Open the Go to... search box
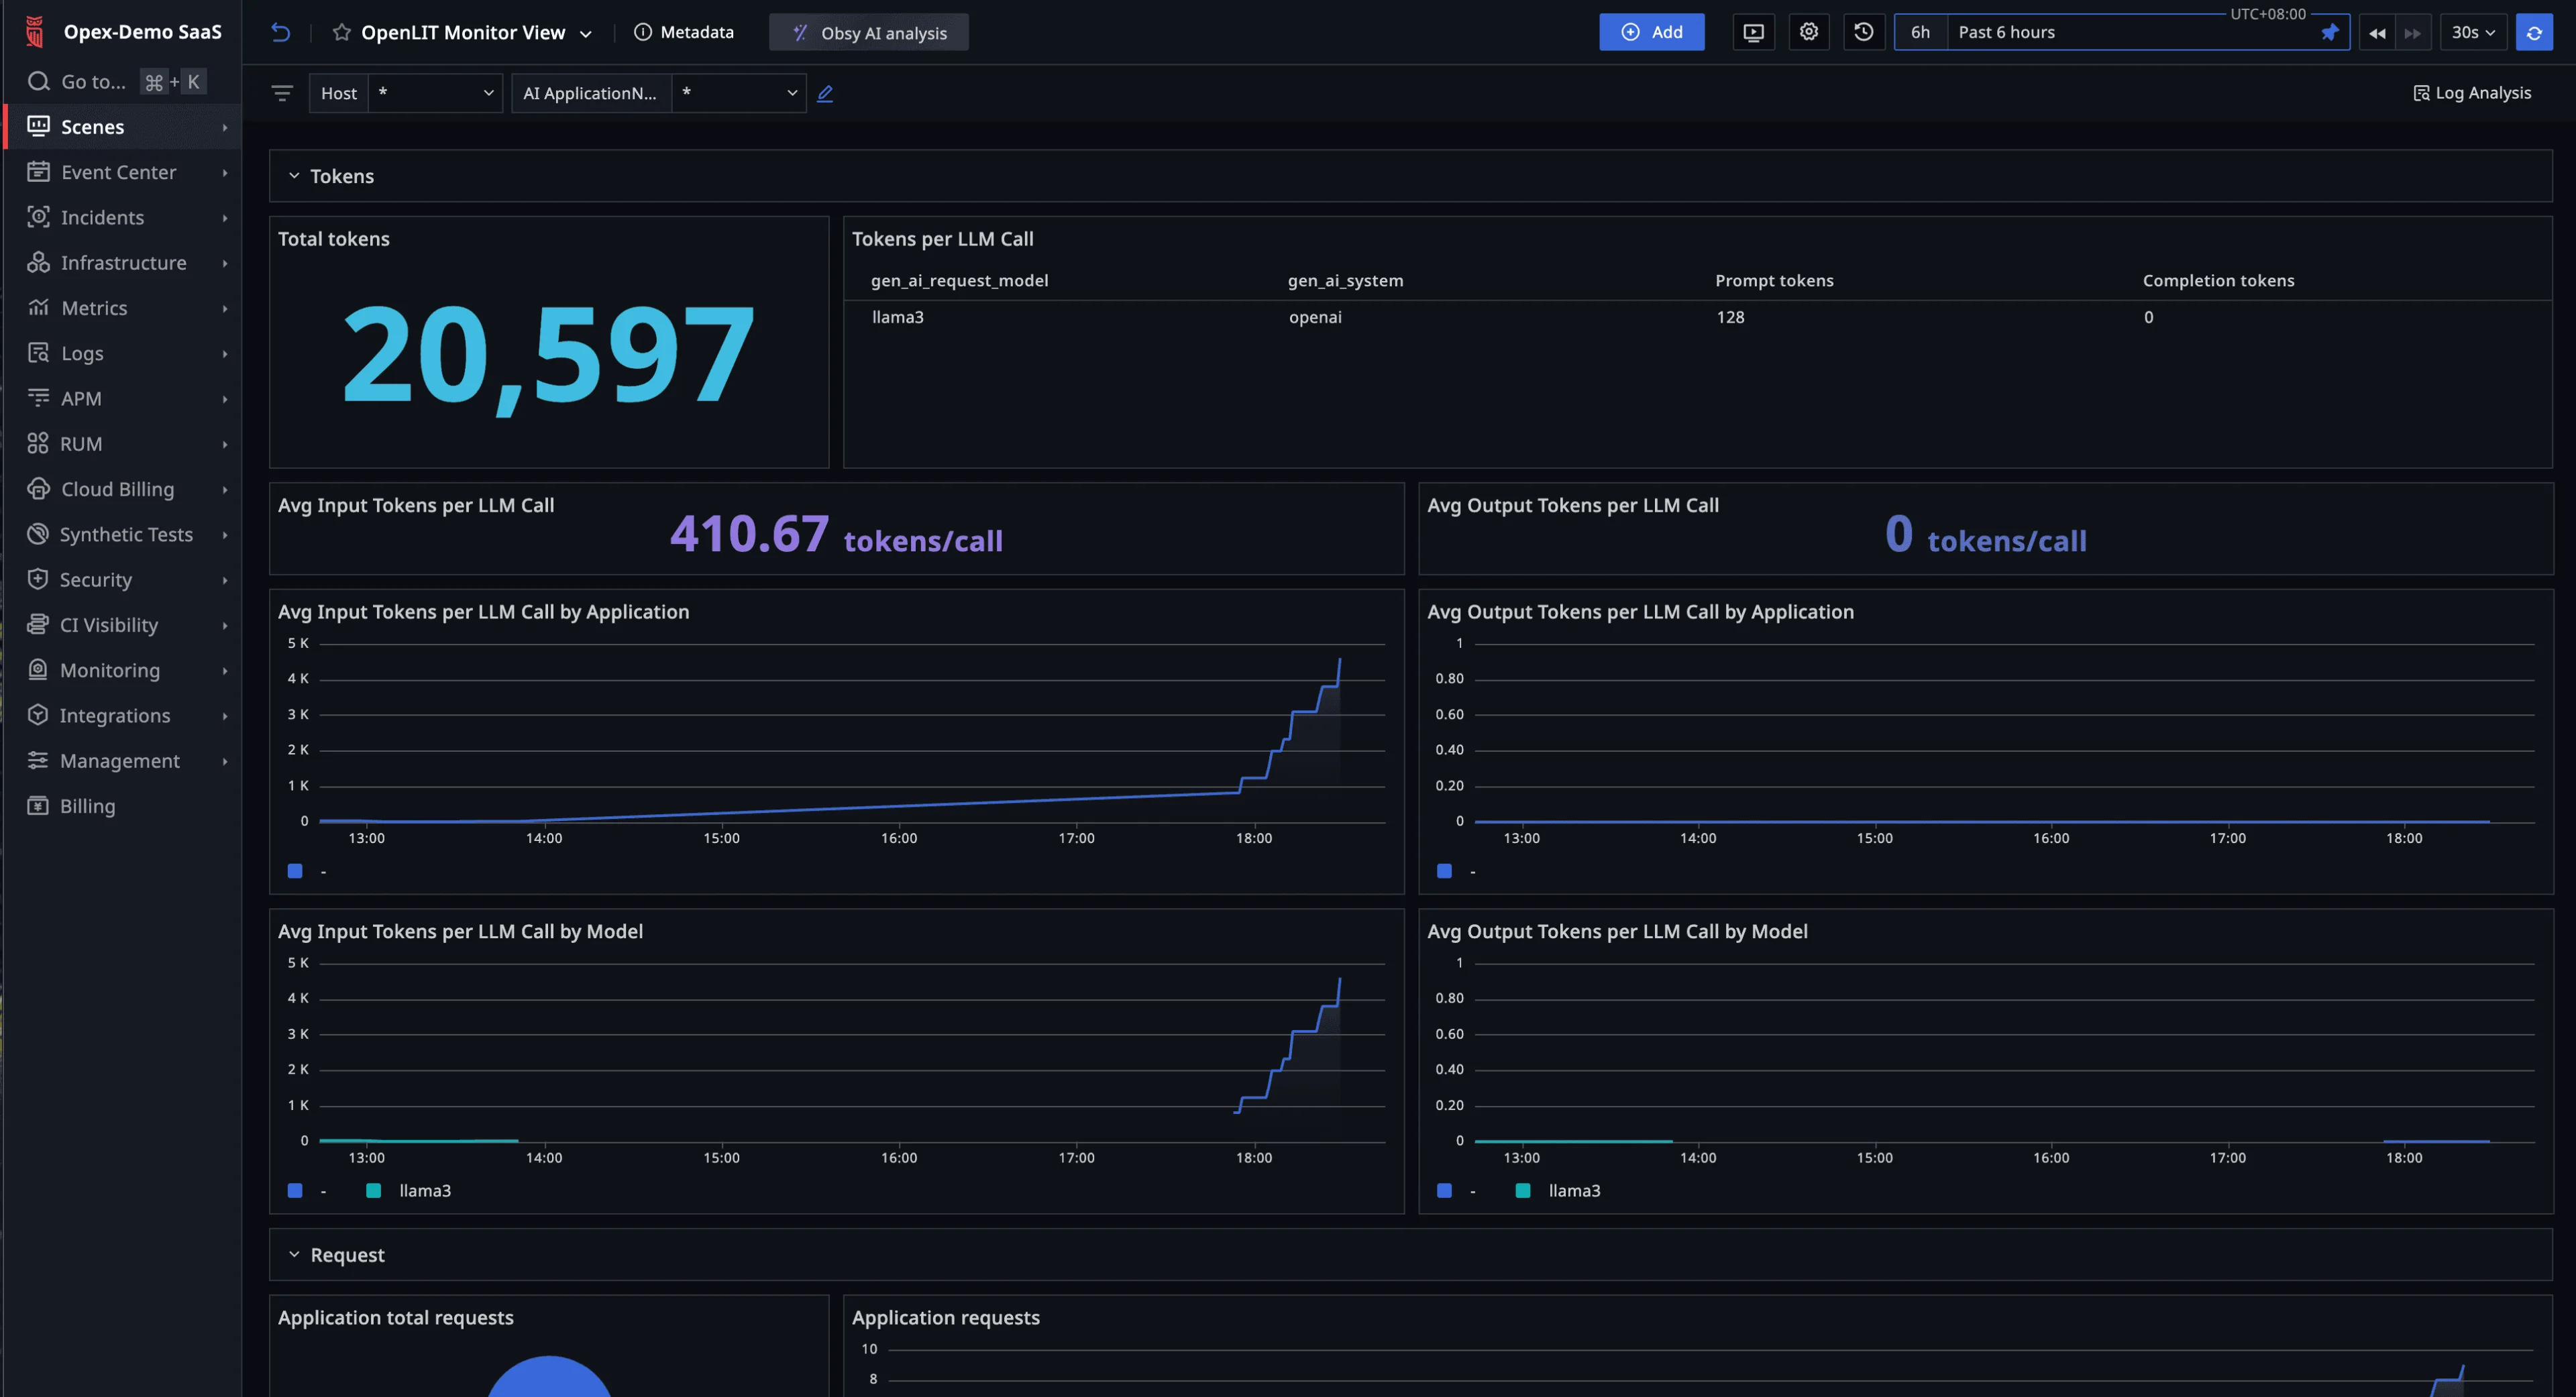 point(117,82)
